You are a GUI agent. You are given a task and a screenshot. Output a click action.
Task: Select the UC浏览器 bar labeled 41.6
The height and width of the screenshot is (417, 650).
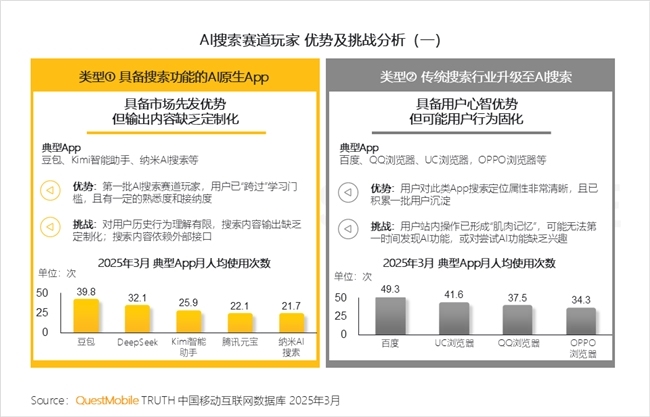pos(454,318)
